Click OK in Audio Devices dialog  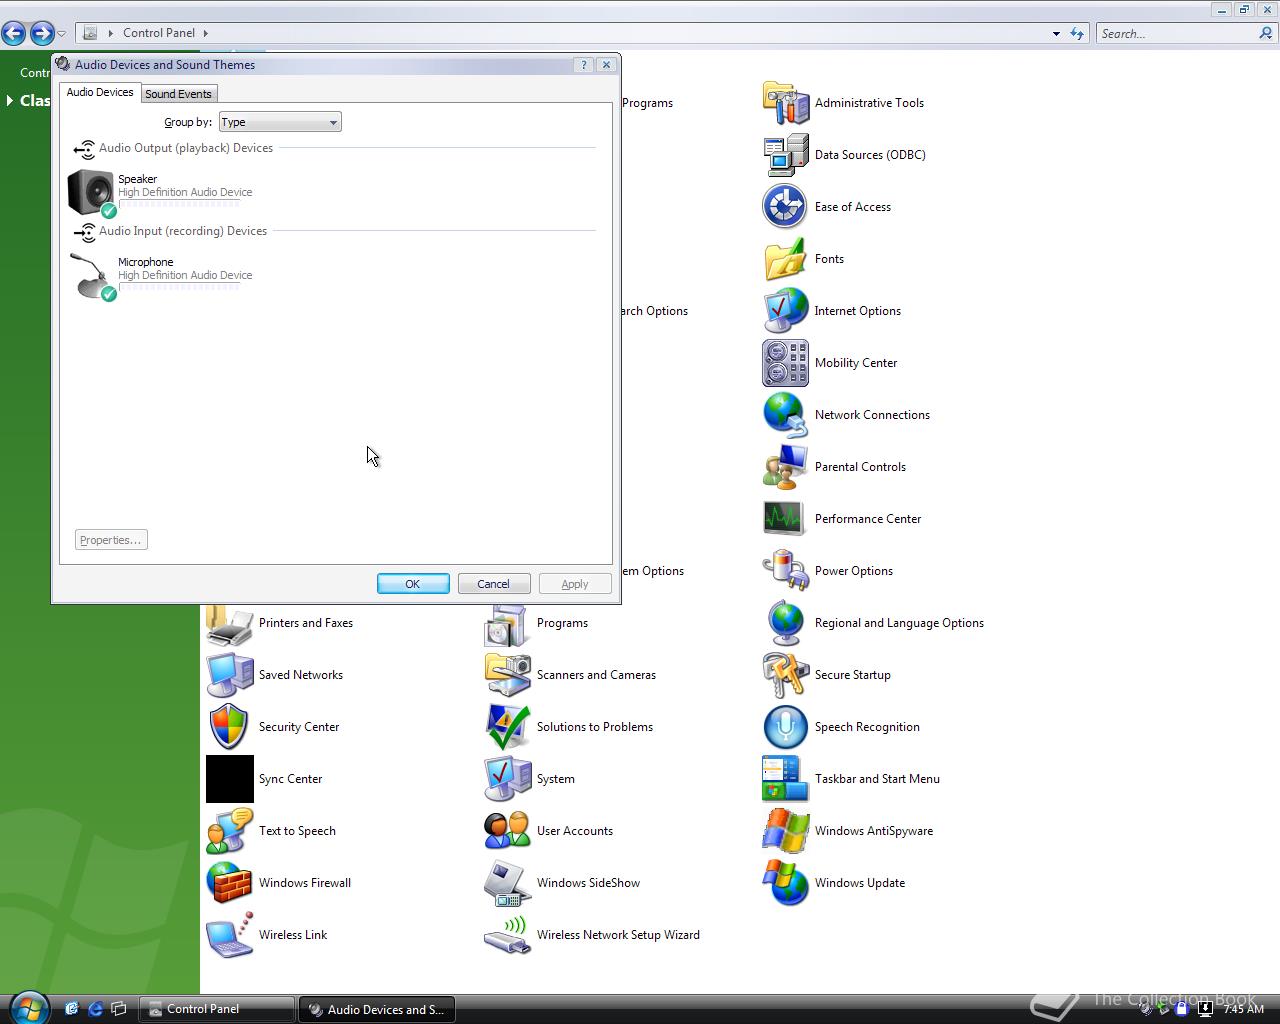pos(413,584)
